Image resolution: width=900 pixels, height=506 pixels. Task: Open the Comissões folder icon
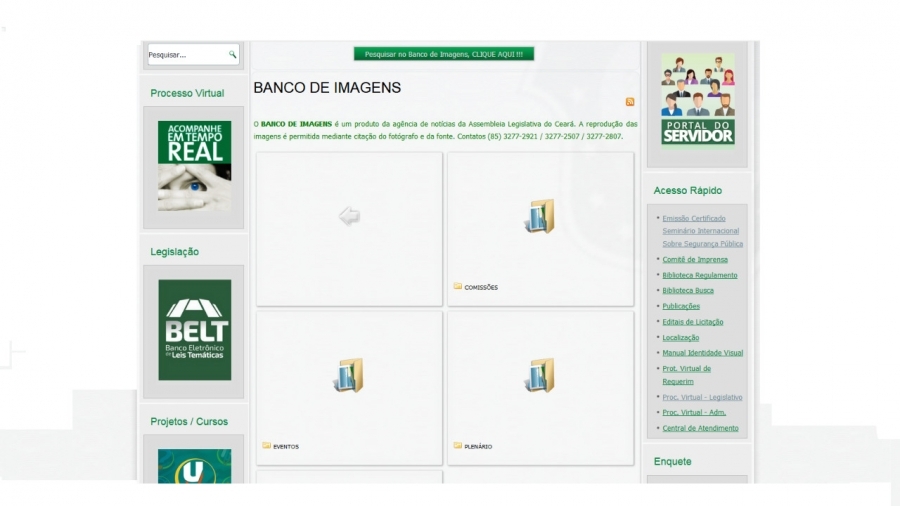pyautogui.click(x=540, y=216)
